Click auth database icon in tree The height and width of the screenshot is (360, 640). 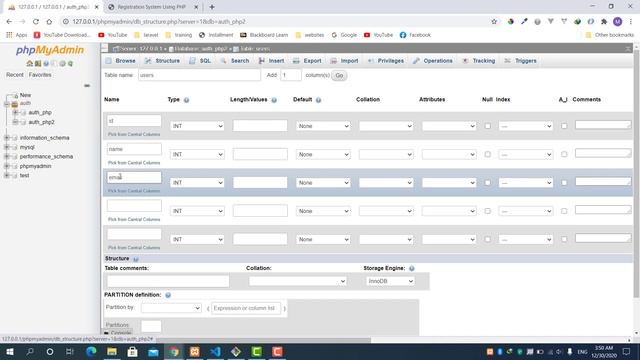click(14, 104)
